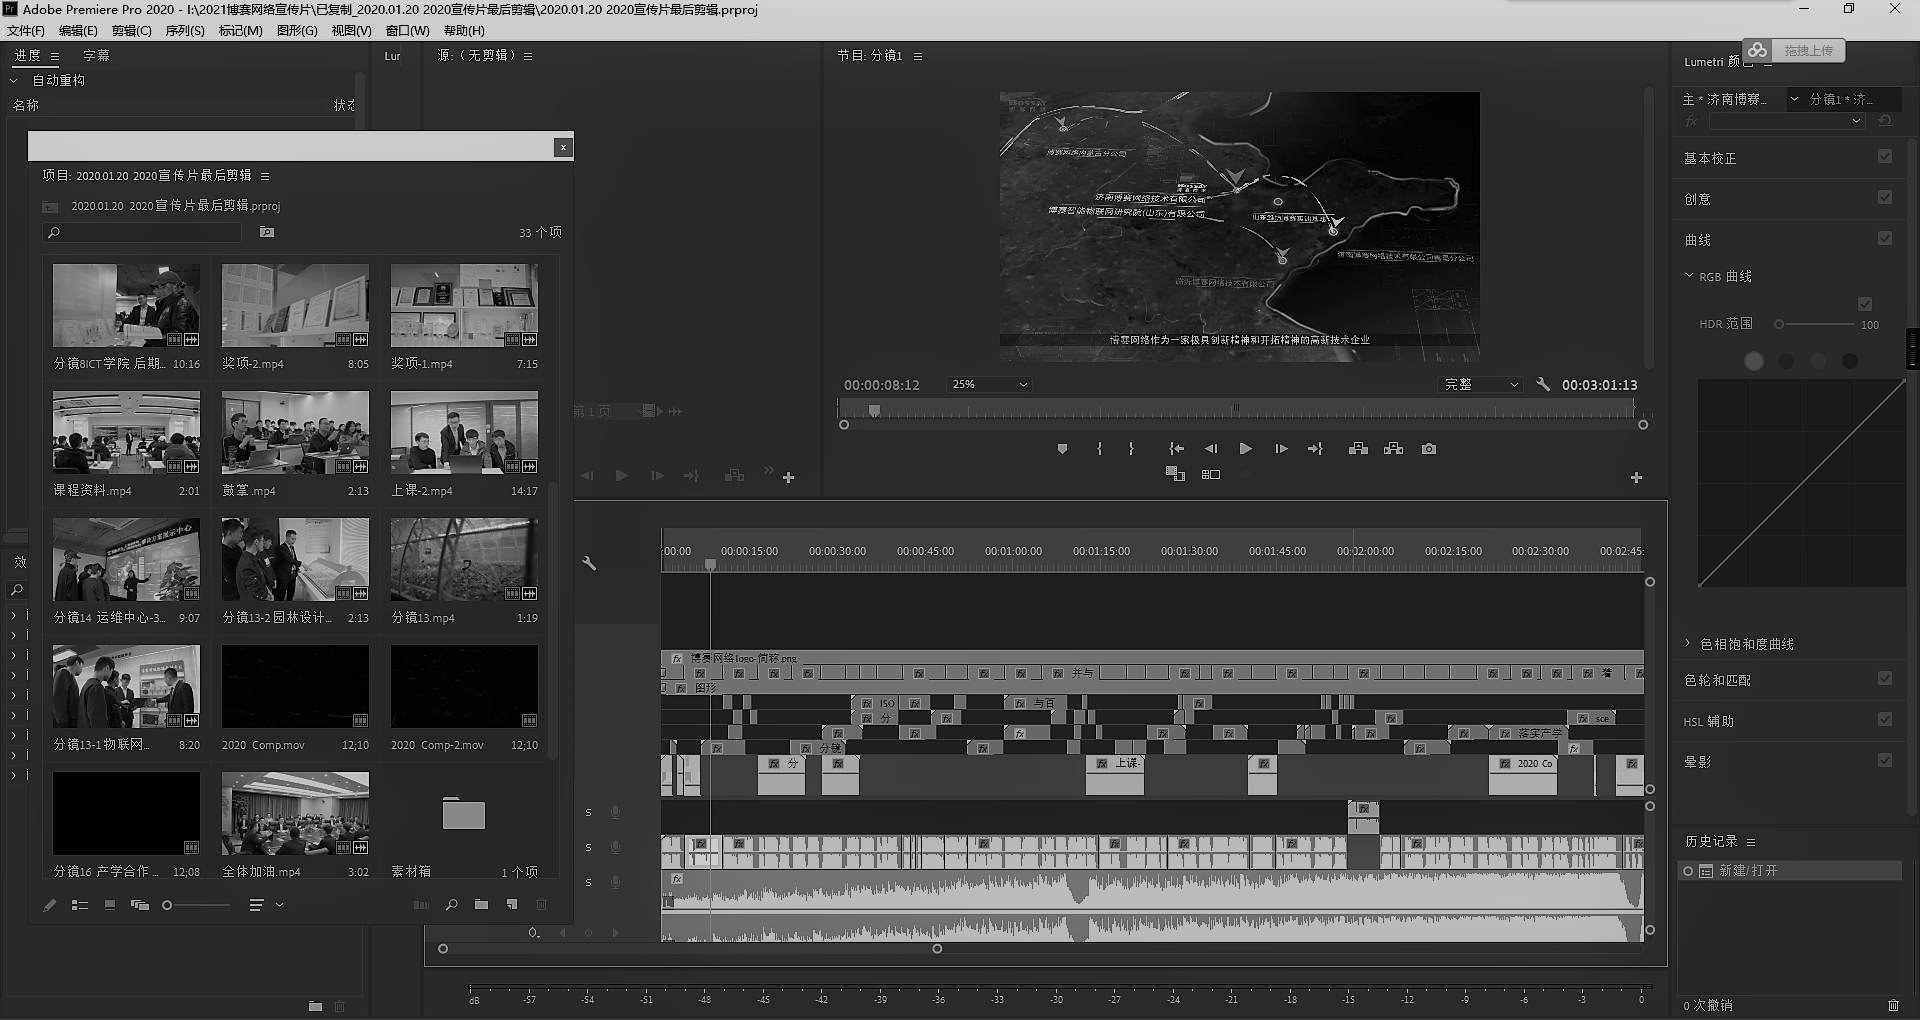Expand 色相饱和度曲线 section
Viewport: 1920px width, 1020px height.
point(1689,644)
